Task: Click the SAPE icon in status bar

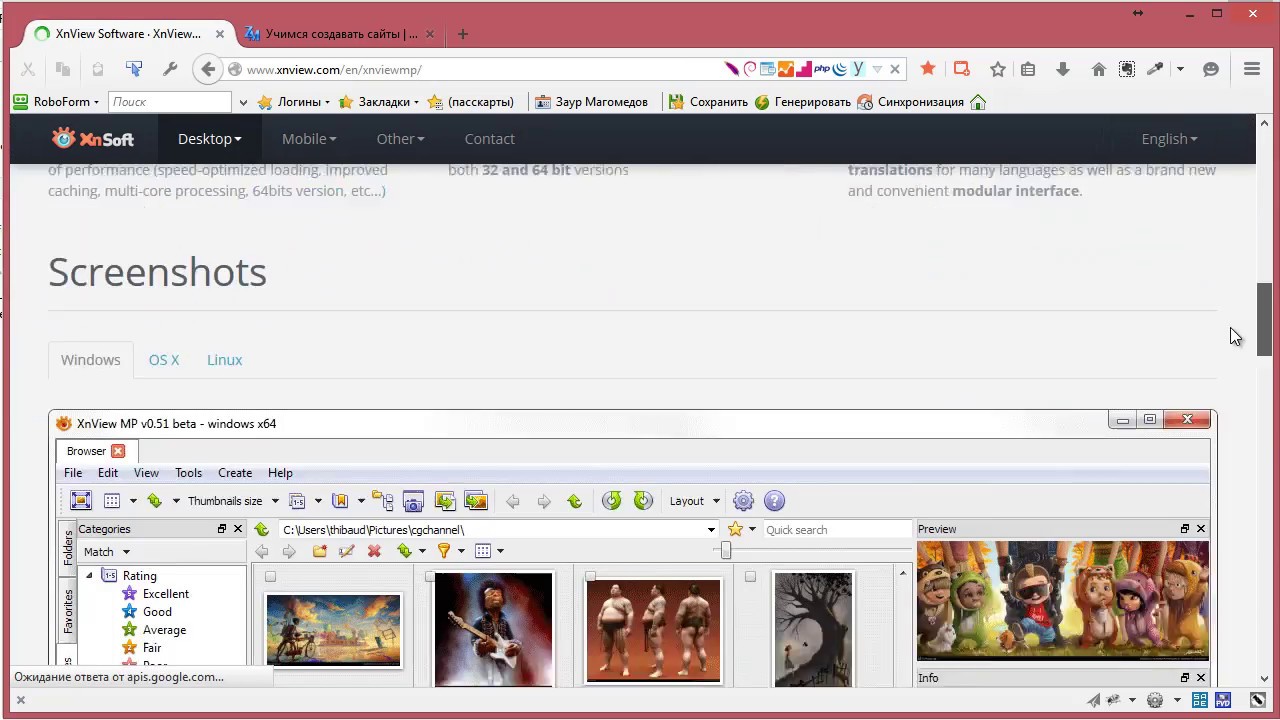Action: pos(1200,700)
